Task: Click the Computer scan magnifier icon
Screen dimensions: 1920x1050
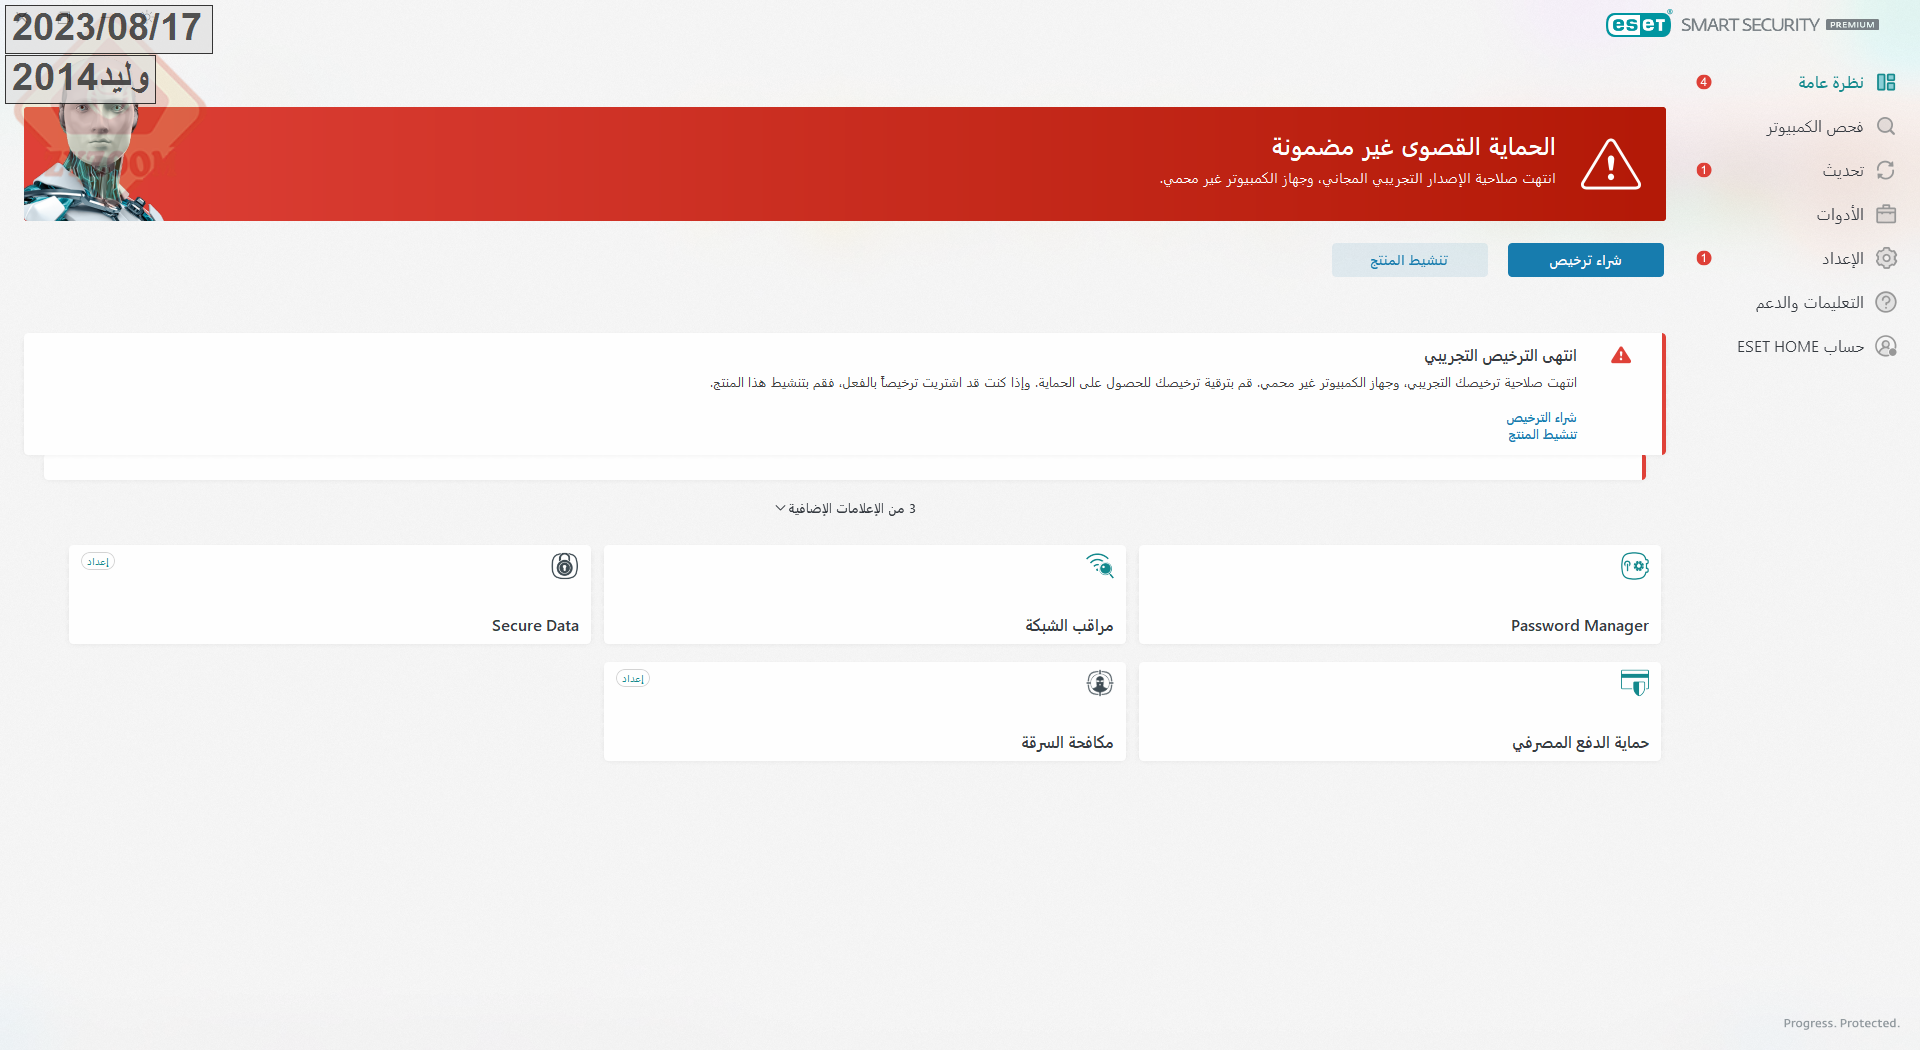Action: [1886, 126]
